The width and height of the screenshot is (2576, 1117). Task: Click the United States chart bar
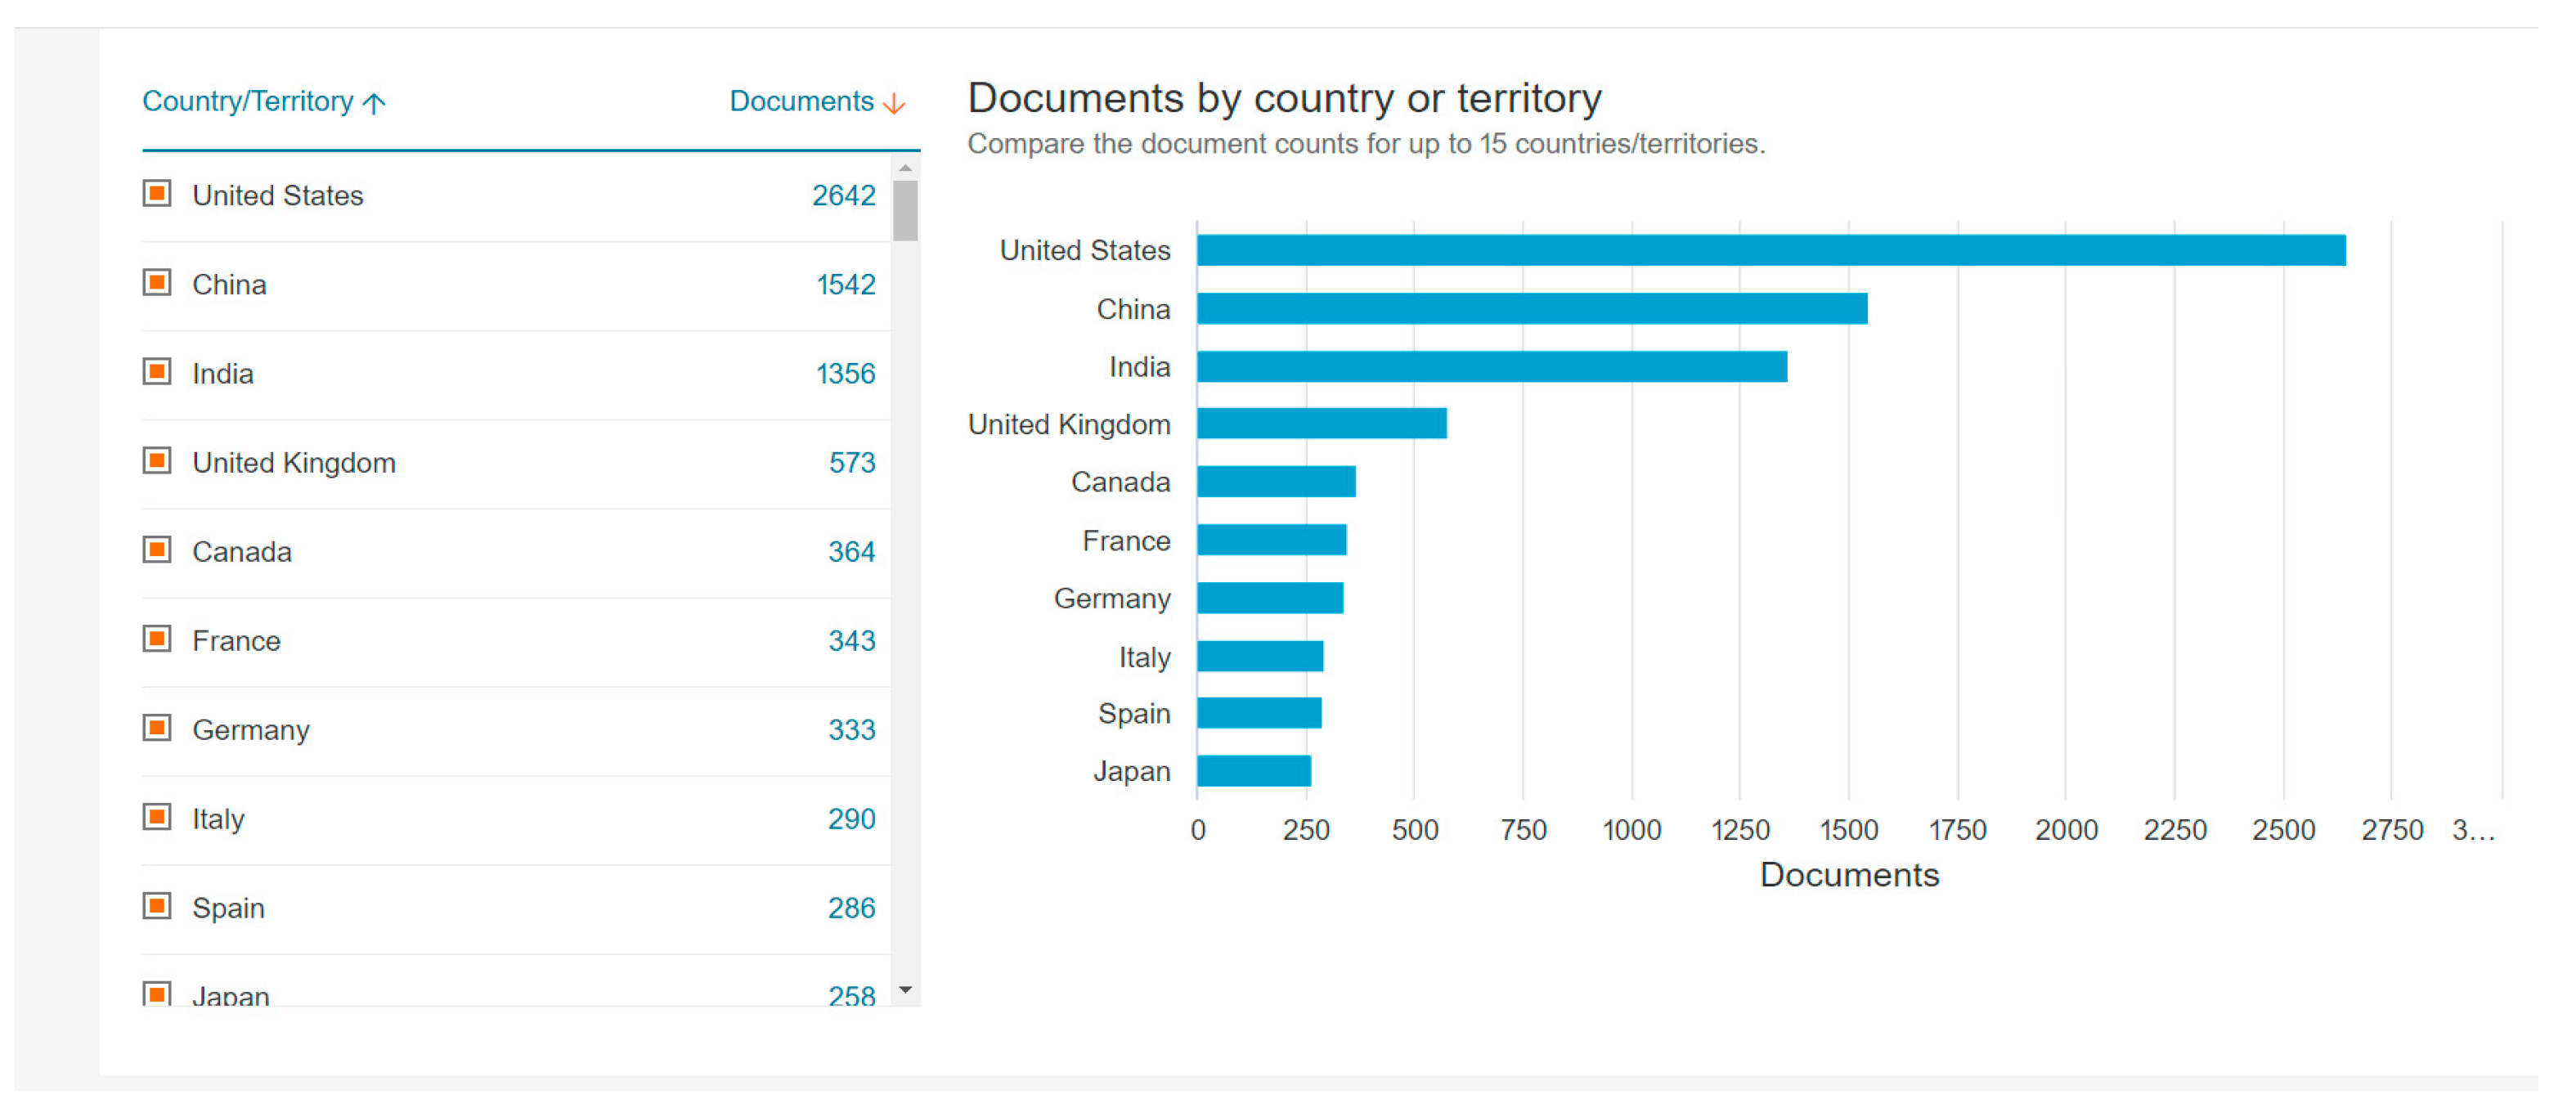pyautogui.click(x=1770, y=250)
